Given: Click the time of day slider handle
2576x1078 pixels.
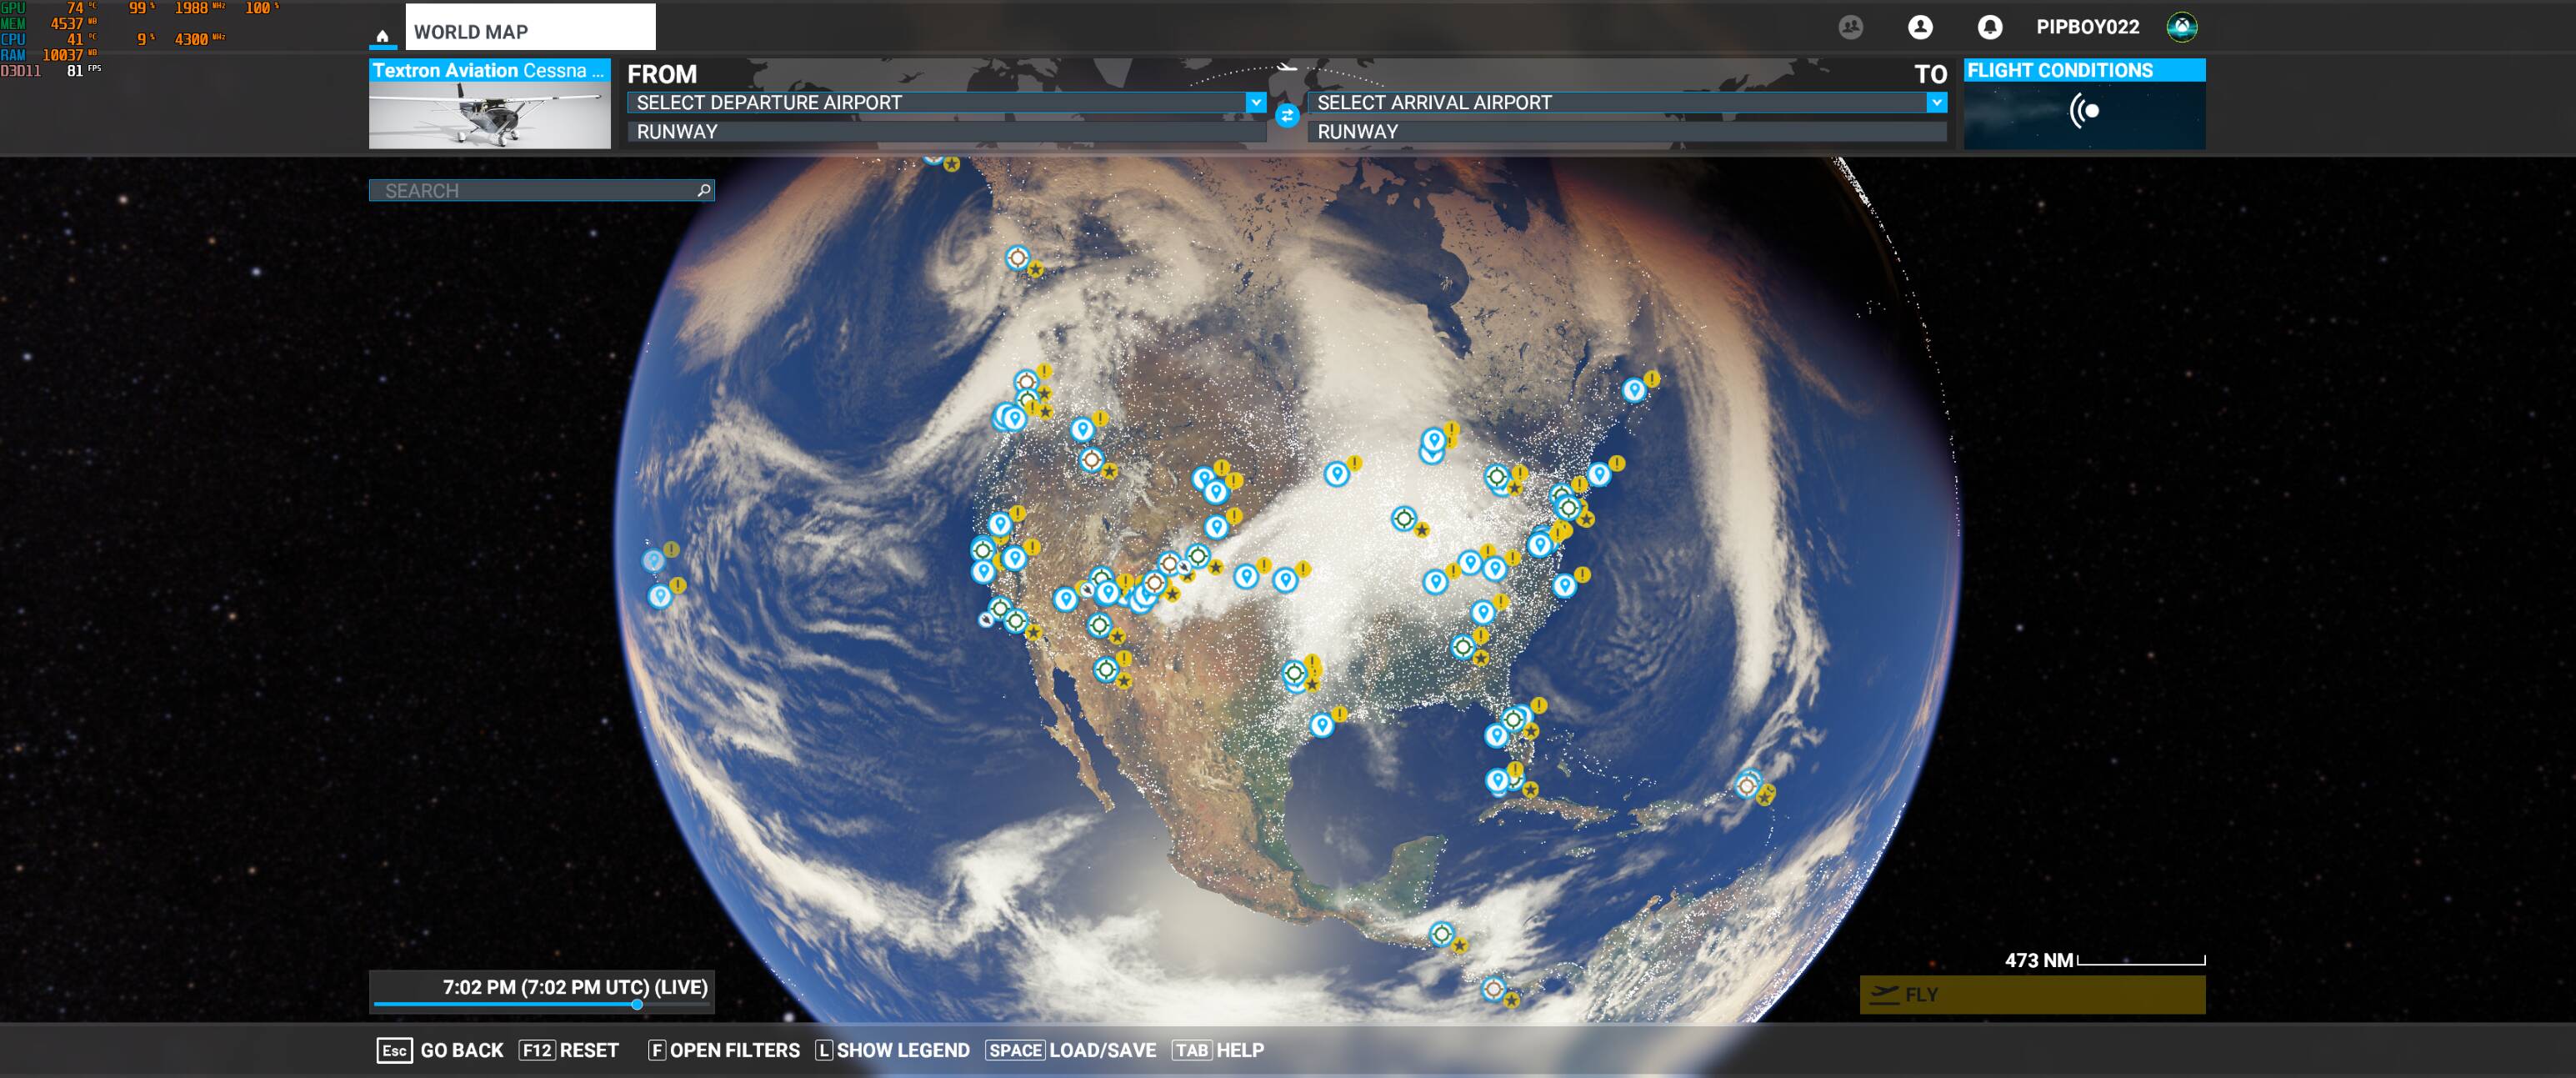Looking at the screenshot, I should (637, 1004).
